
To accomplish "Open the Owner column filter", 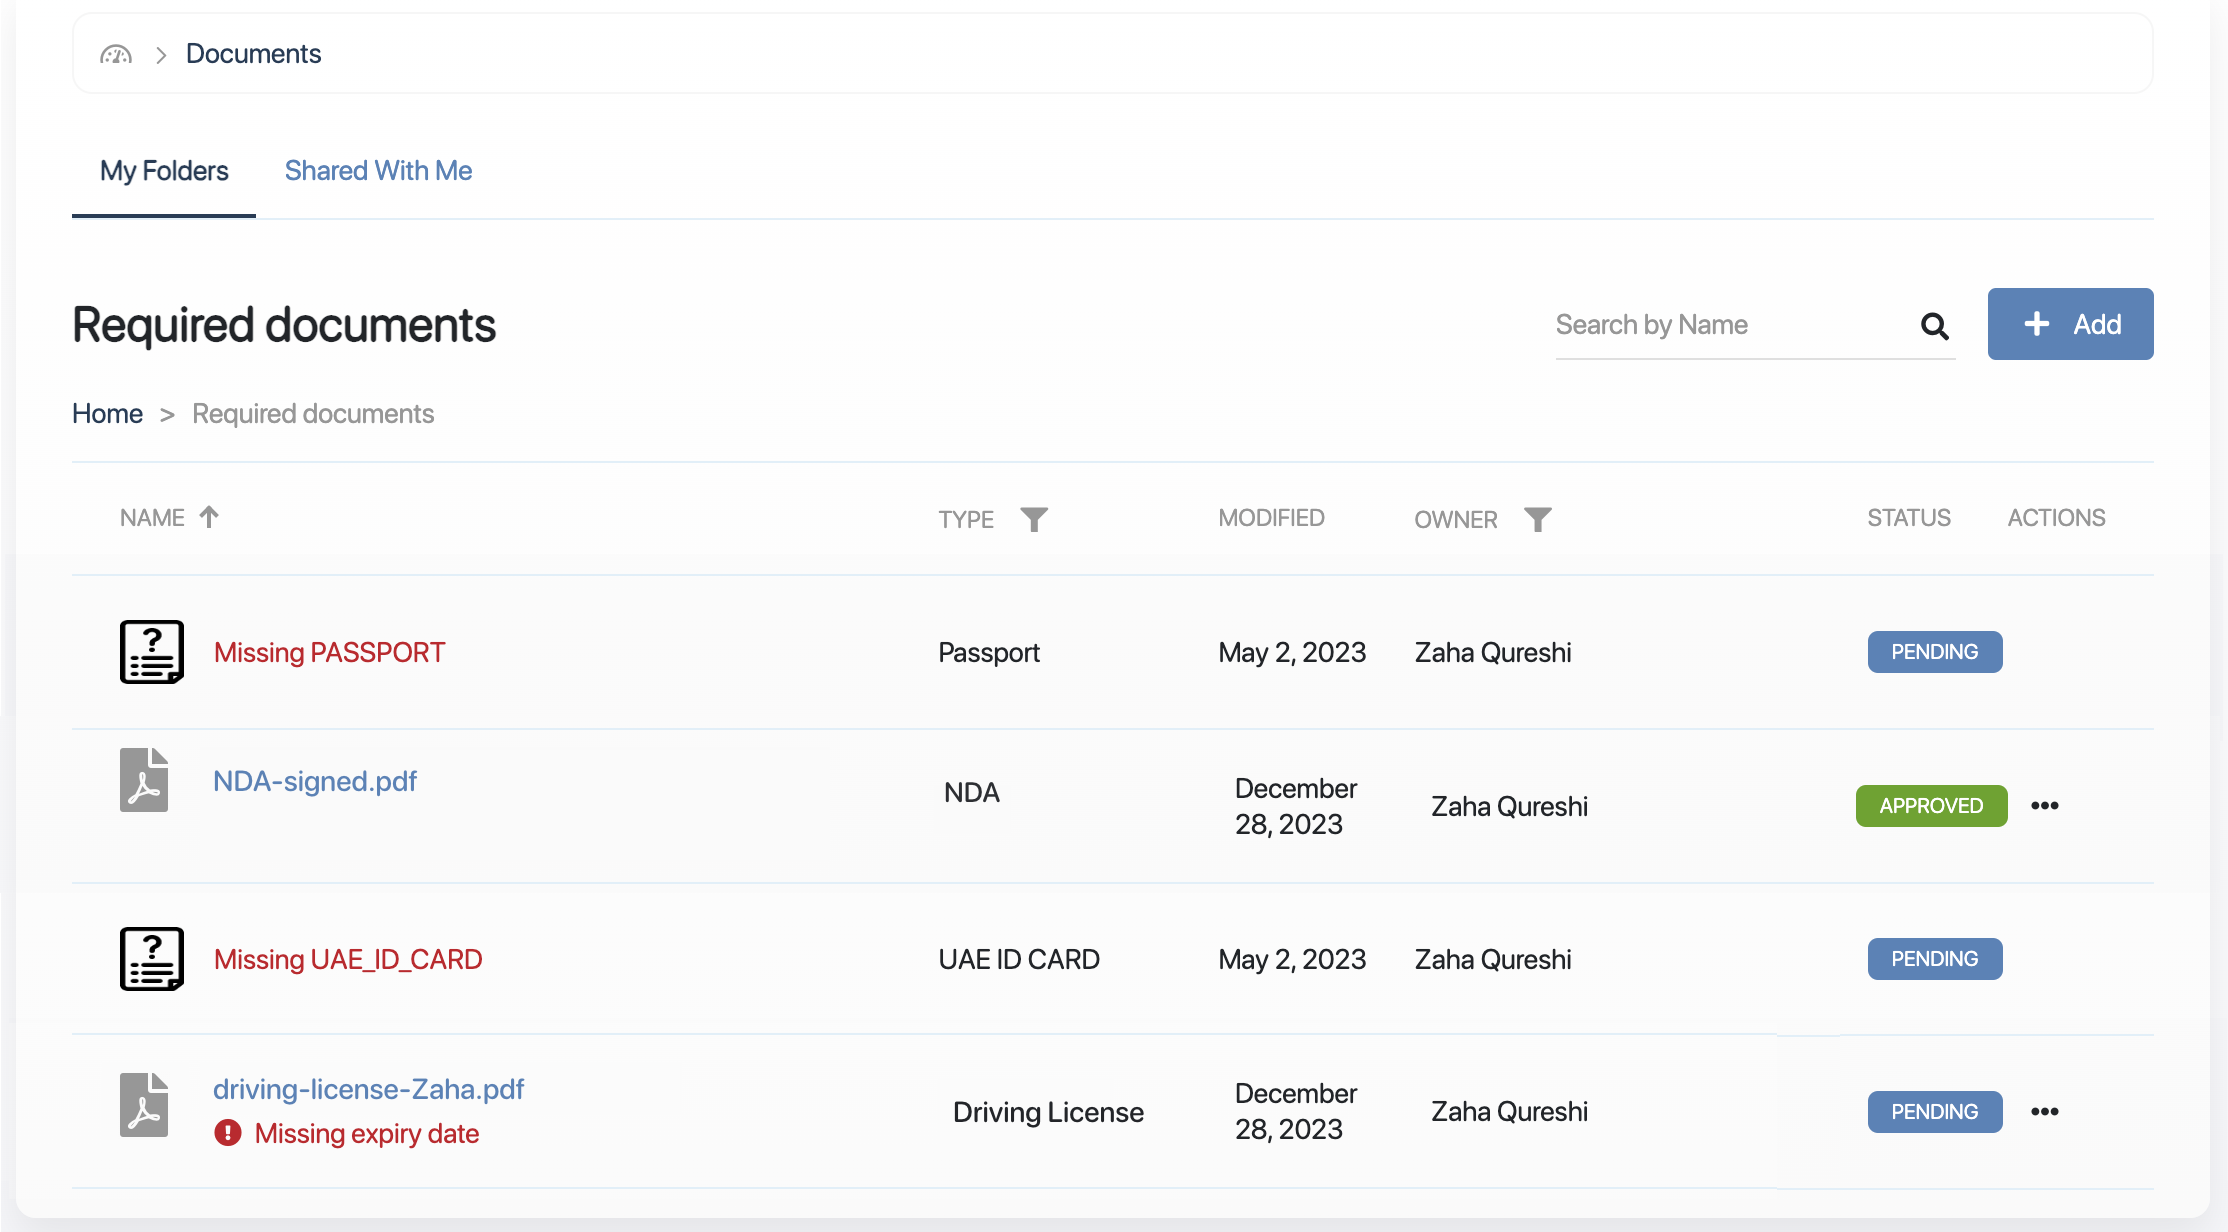I will [x=1537, y=519].
